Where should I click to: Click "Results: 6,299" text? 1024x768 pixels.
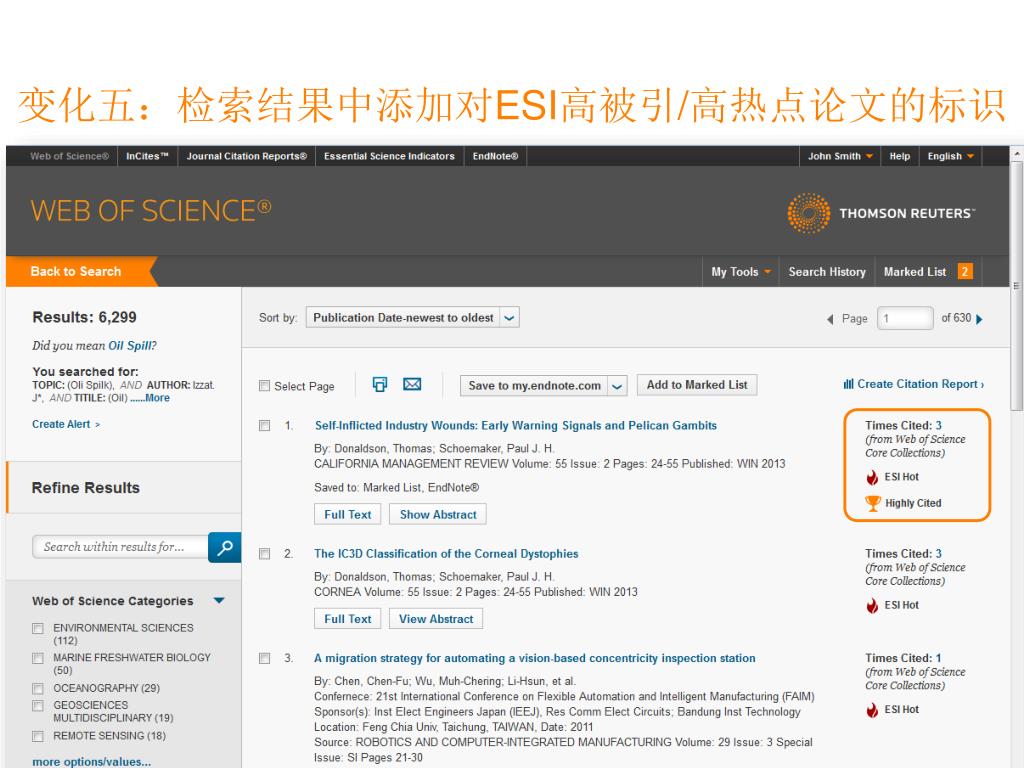(84, 317)
